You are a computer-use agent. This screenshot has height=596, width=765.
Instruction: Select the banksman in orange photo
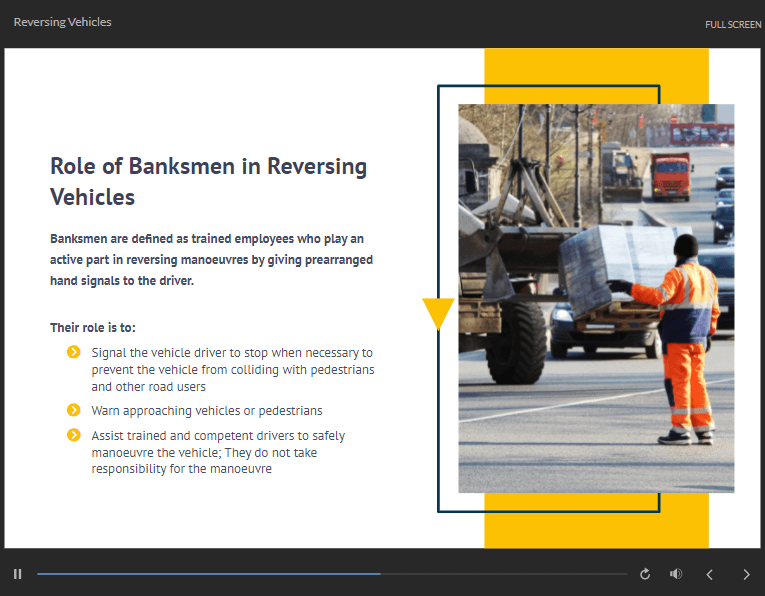pyautogui.click(x=596, y=298)
